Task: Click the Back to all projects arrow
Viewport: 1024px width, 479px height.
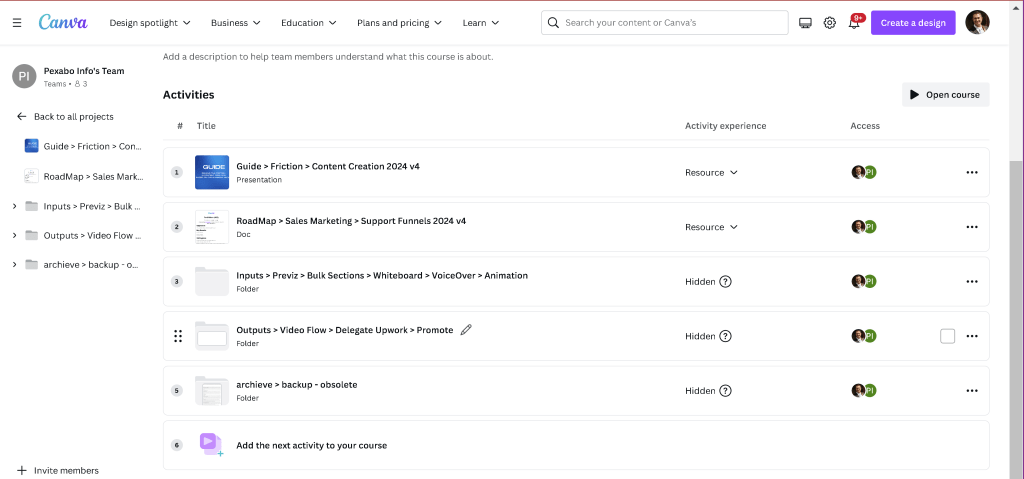Action: click(22, 116)
